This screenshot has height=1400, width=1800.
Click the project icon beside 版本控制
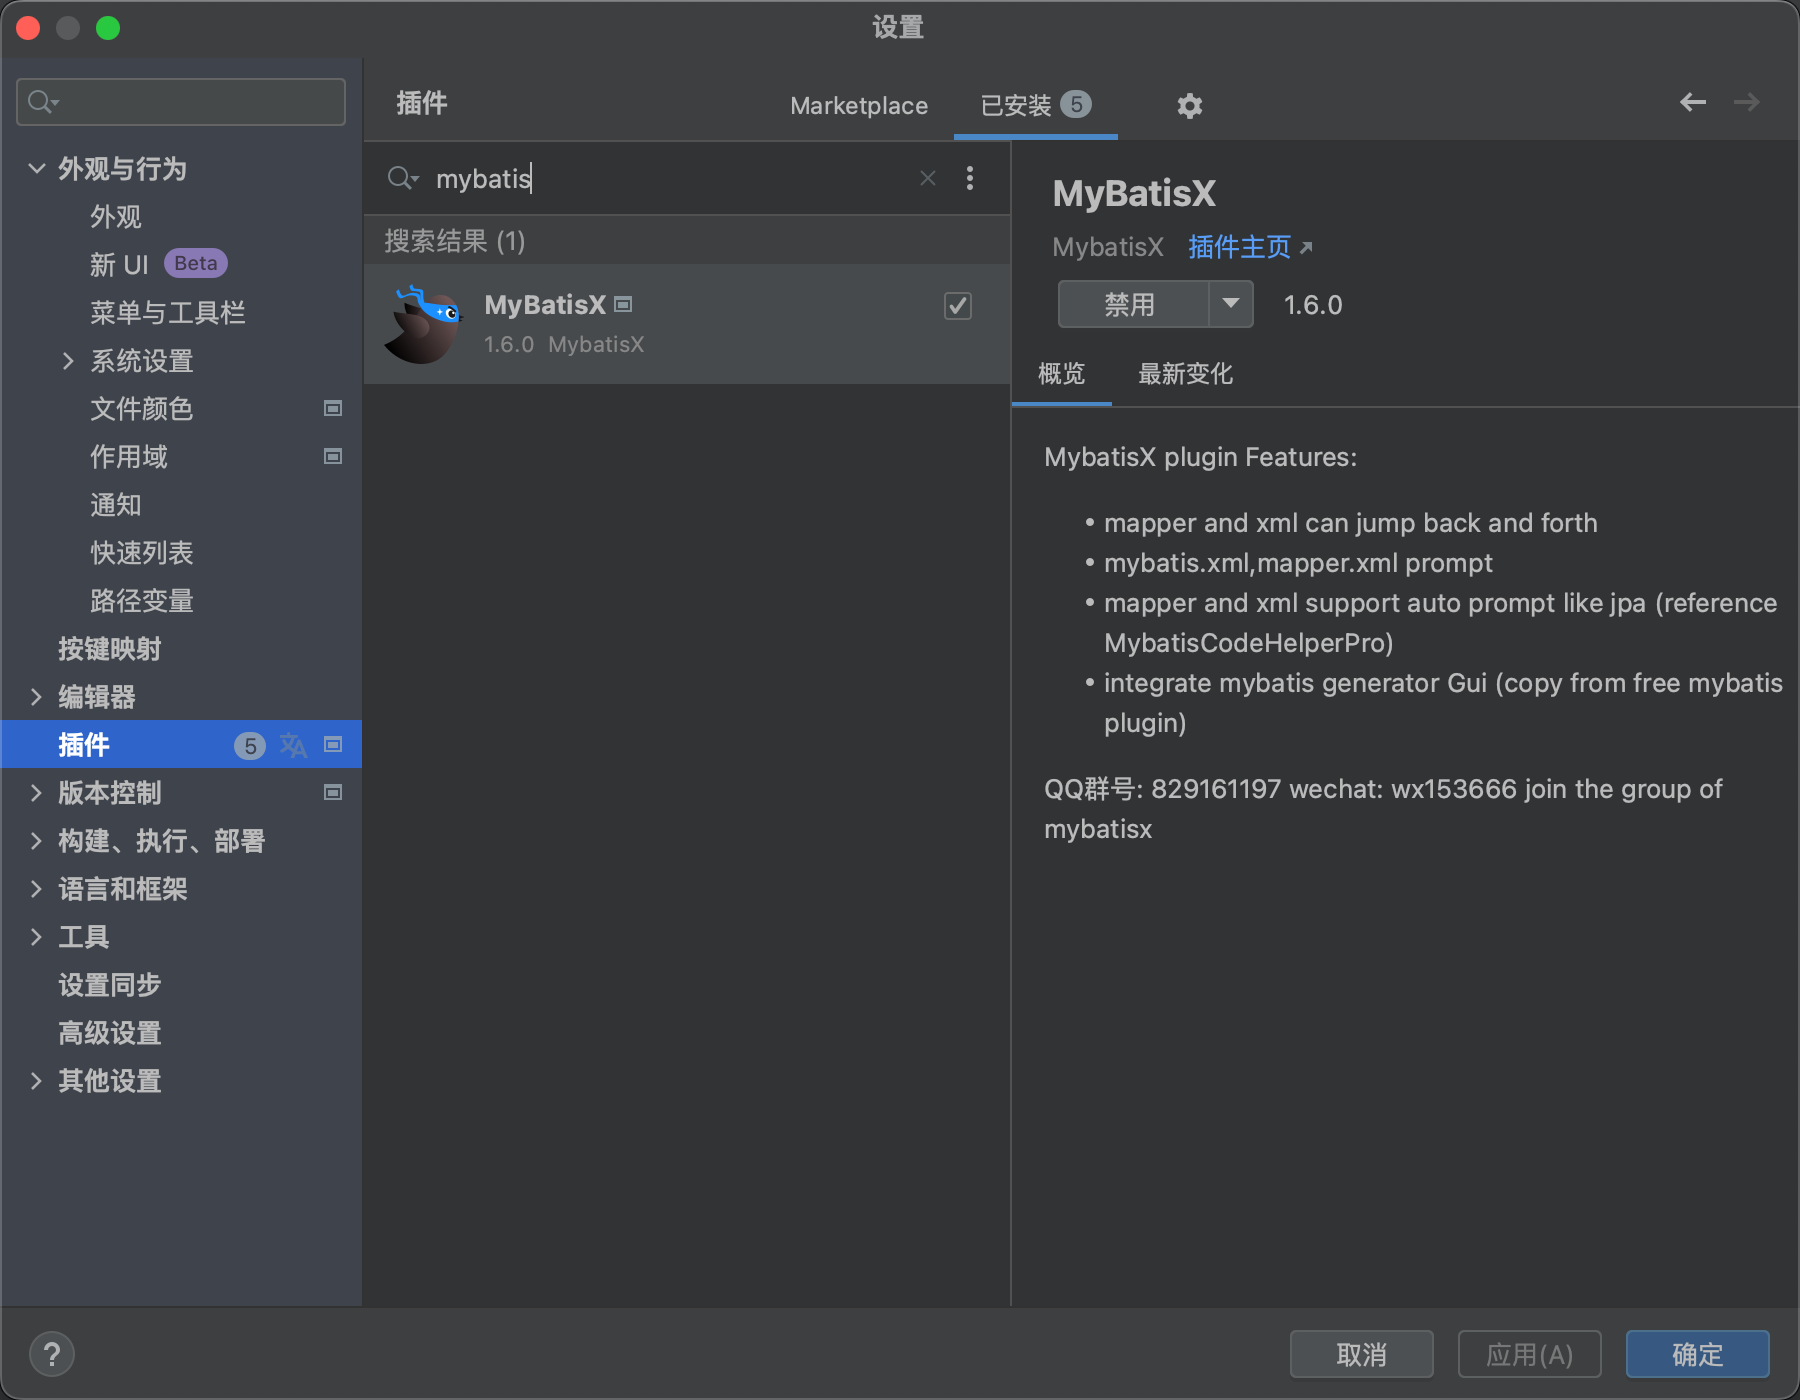pyautogui.click(x=333, y=792)
